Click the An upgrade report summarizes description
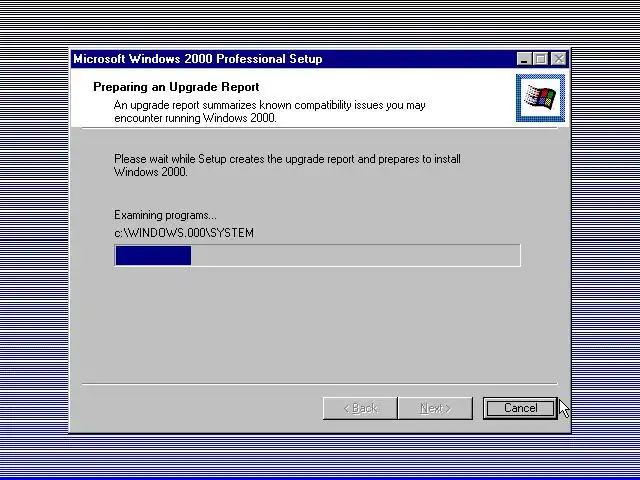The image size is (640, 480). tap(269, 111)
